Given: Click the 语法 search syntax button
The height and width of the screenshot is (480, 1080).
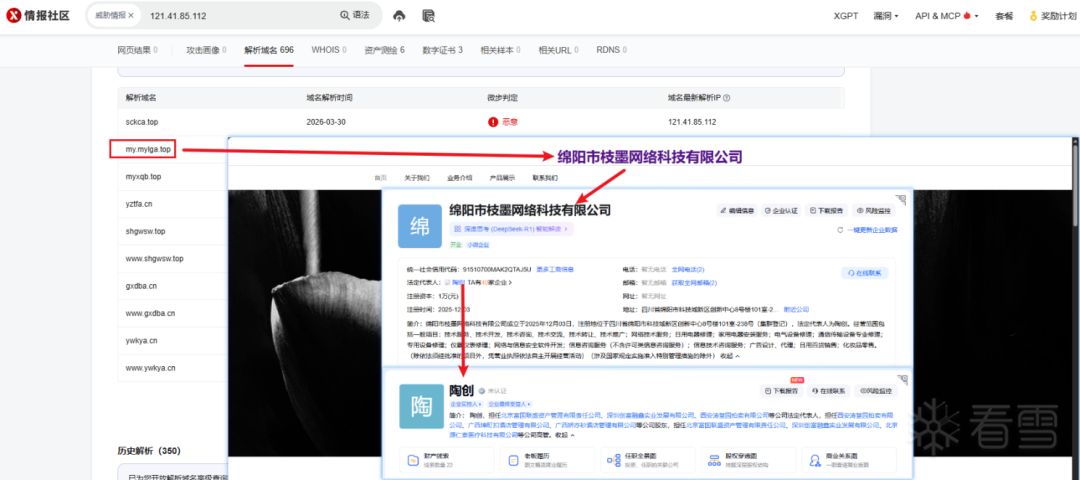Looking at the screenshot, I should click(355, 16).
